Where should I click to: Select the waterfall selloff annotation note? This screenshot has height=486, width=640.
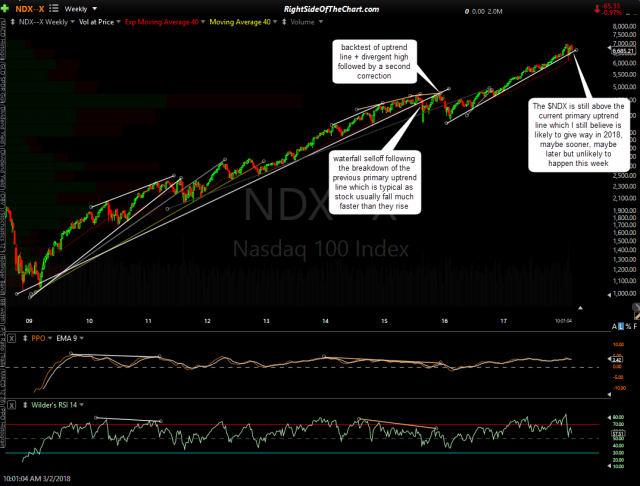click(374, 182)
